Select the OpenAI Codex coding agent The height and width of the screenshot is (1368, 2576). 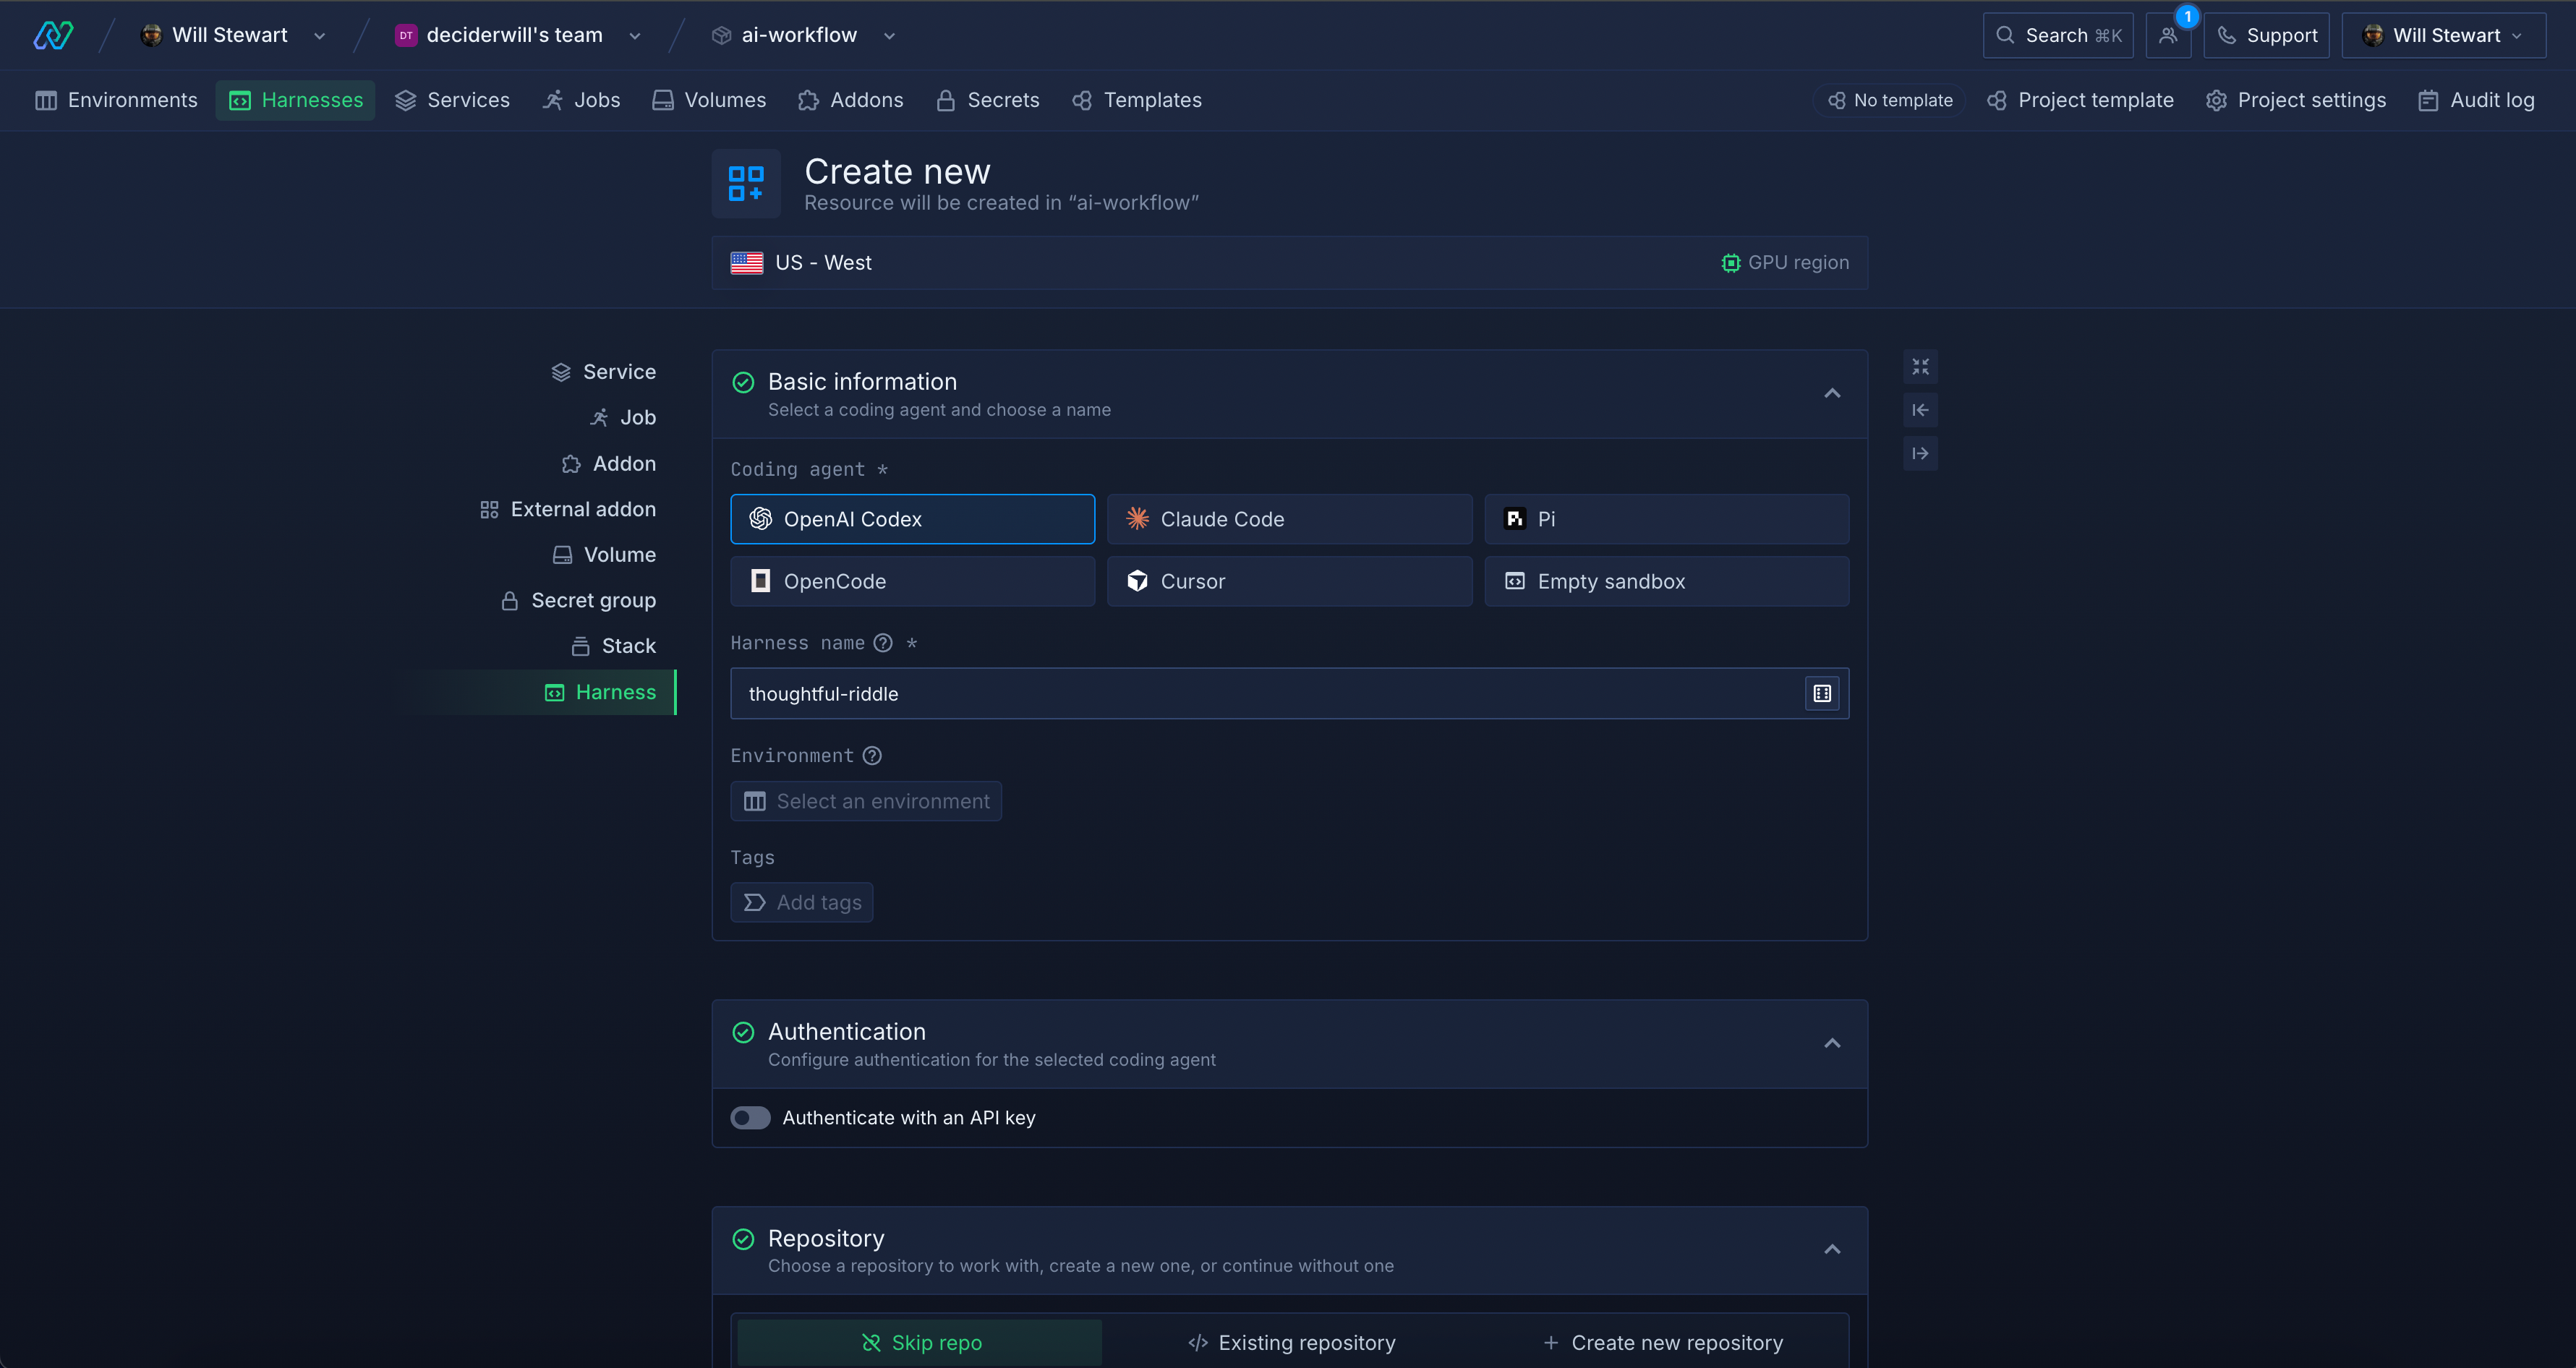pyautogui.click(x=912, y=519)
